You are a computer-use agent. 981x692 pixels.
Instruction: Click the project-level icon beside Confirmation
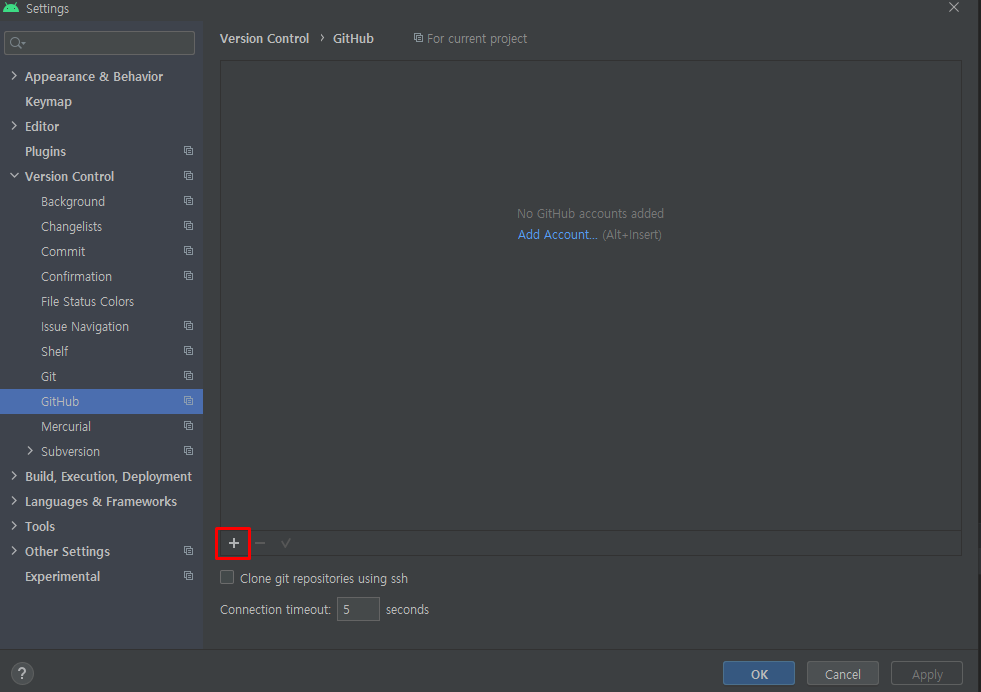pyautogui.click(x=188, y=276)
